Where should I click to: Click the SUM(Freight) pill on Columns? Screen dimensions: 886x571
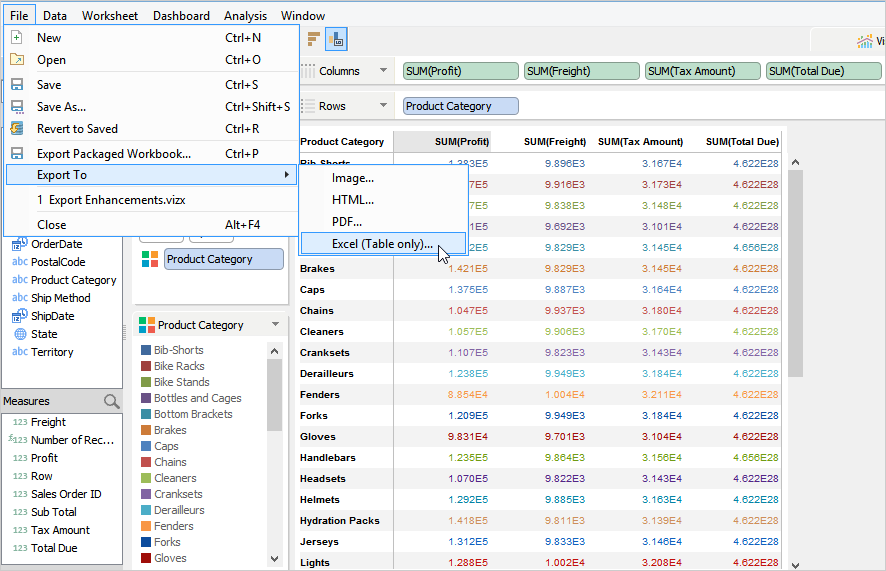point(581,71)
